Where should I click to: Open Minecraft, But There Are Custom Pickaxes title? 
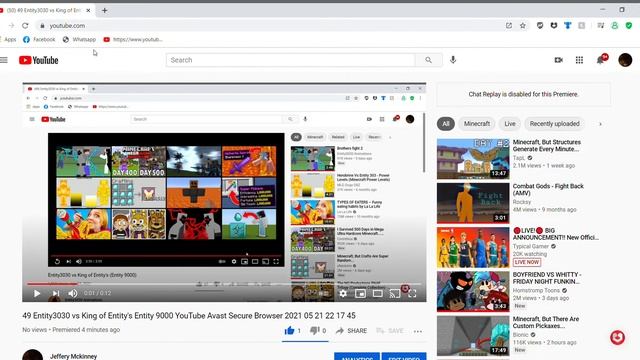(x=546, y=322)
